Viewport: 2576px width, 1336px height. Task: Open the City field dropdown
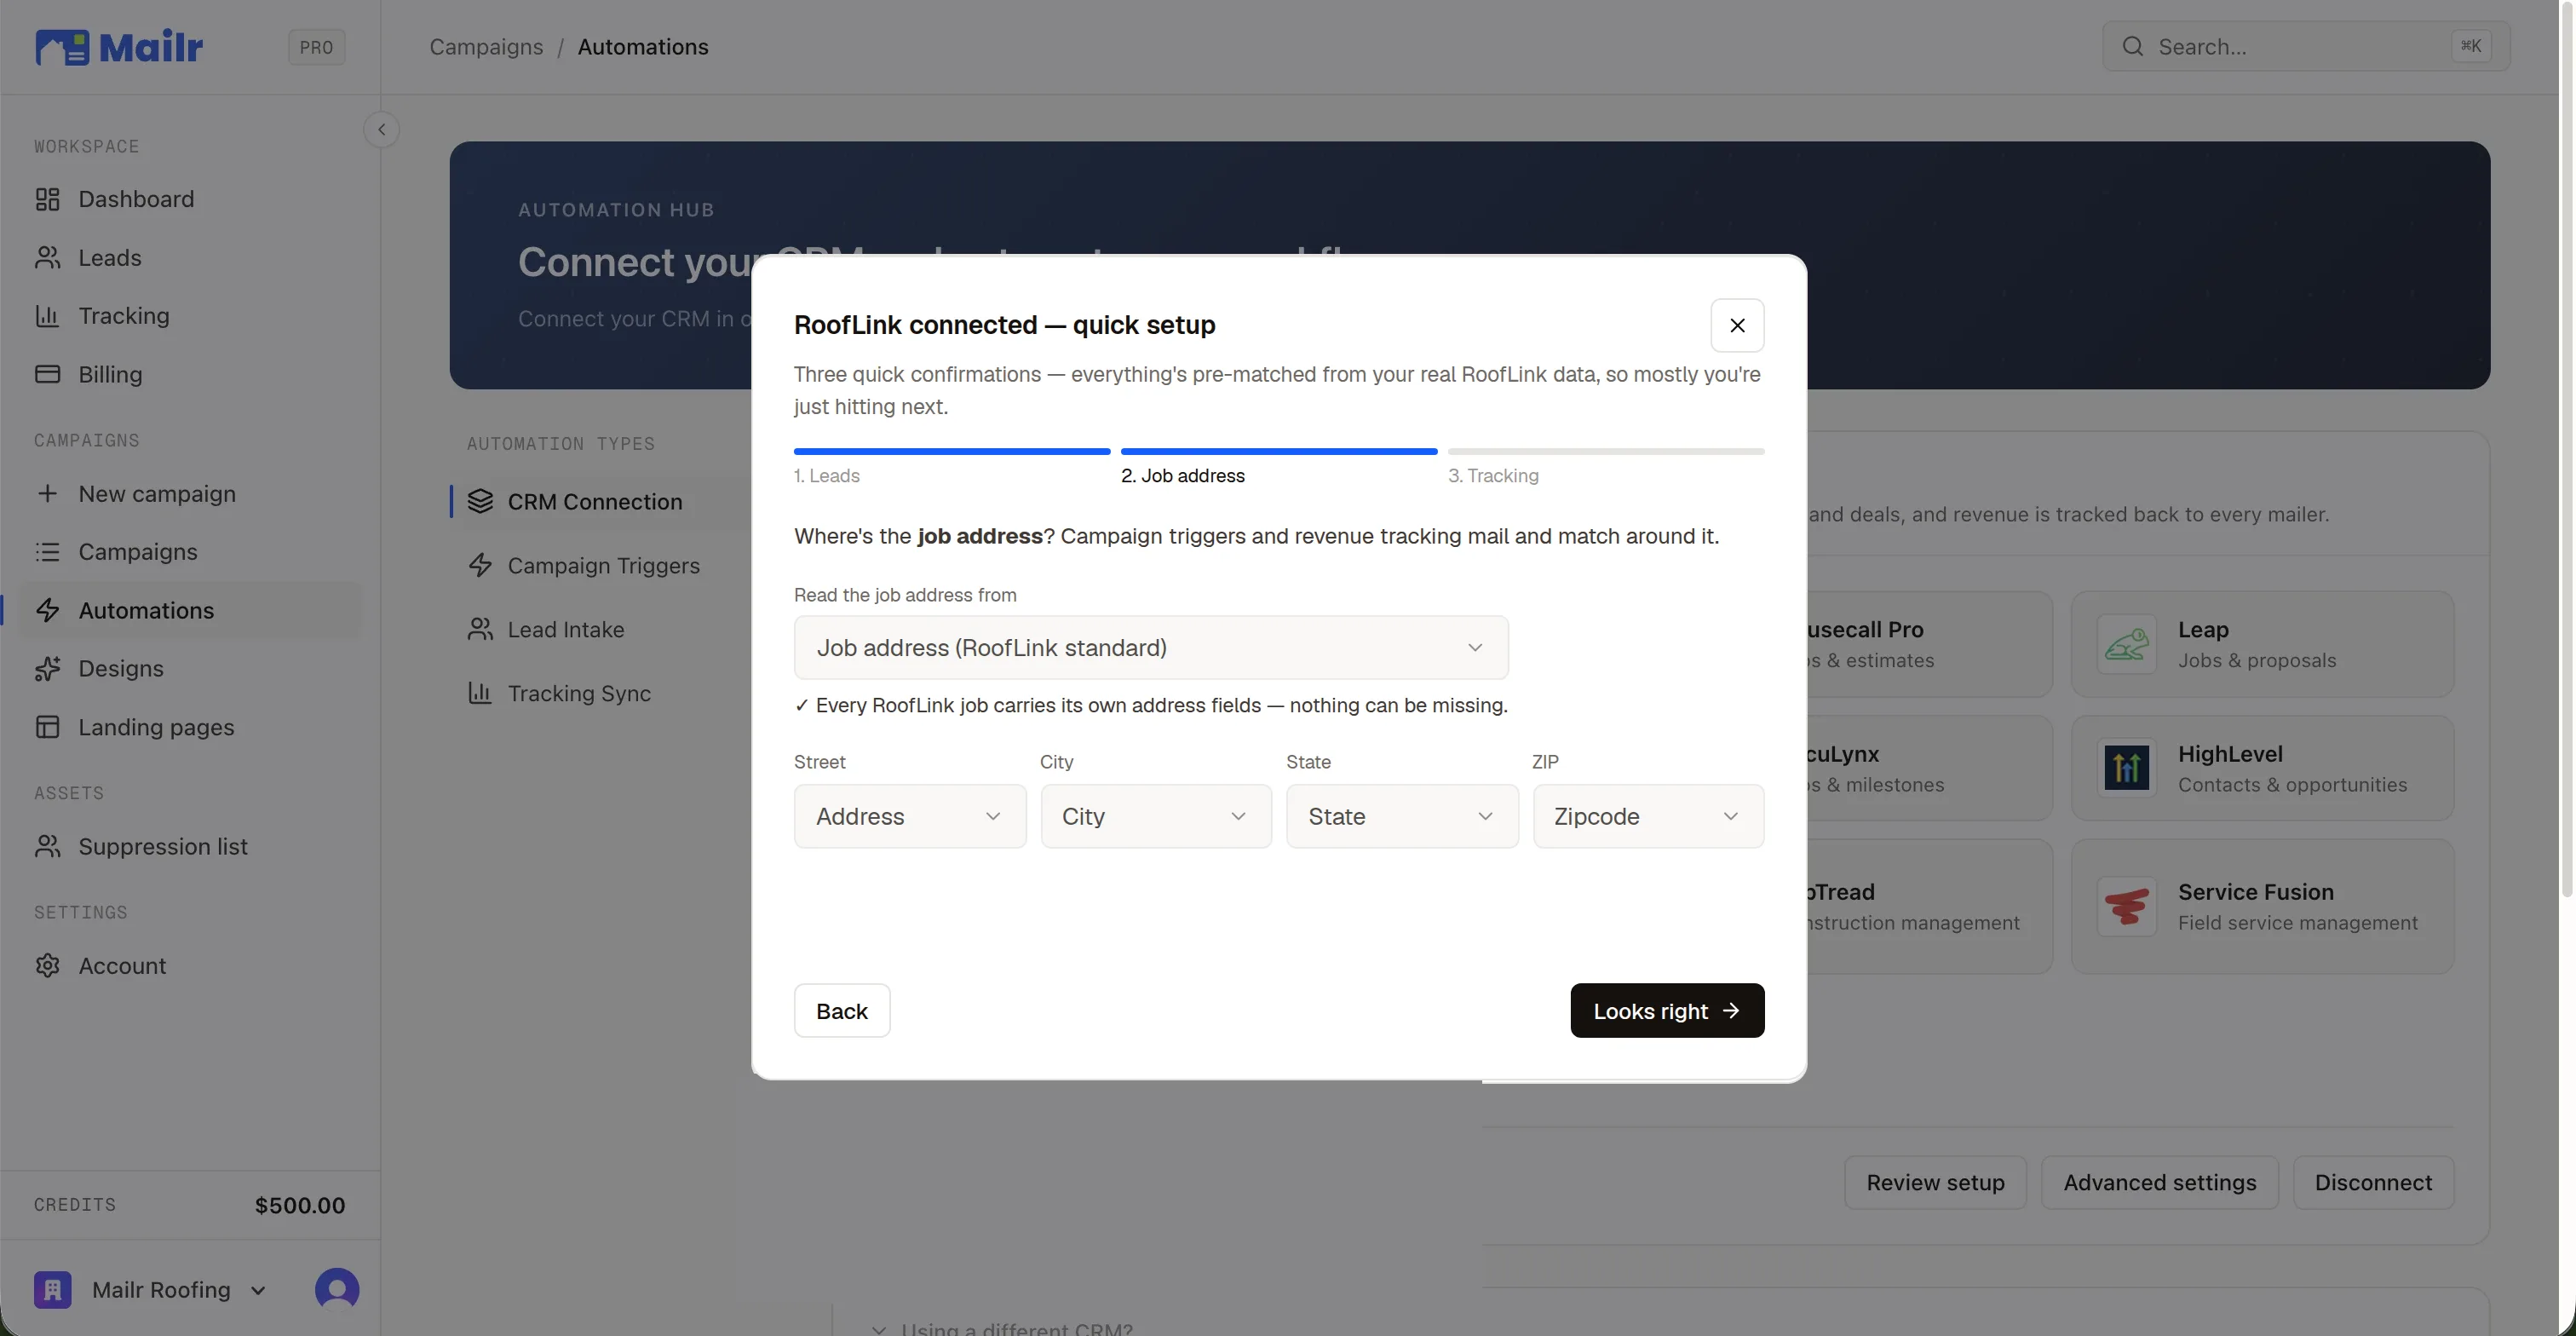pos(1156,817)
